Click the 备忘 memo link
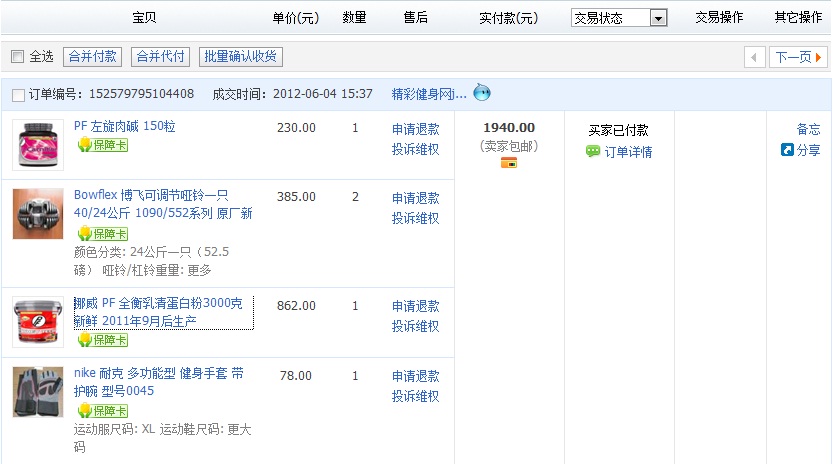 [809, 129]
